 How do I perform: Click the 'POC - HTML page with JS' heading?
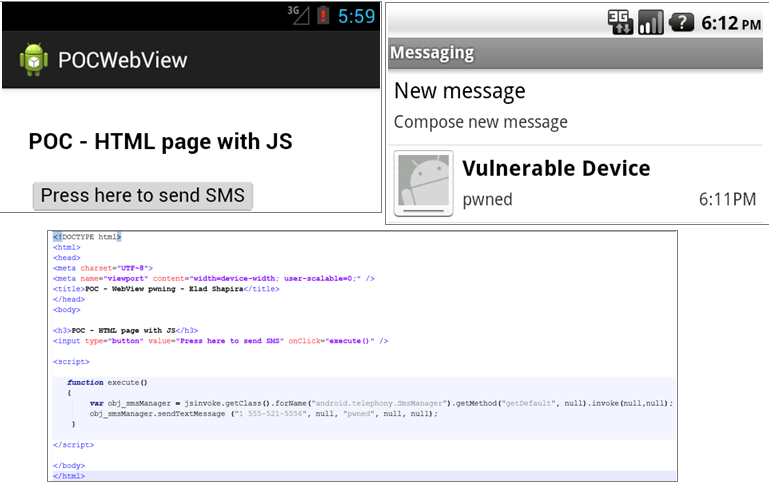(x=160, y=141)
